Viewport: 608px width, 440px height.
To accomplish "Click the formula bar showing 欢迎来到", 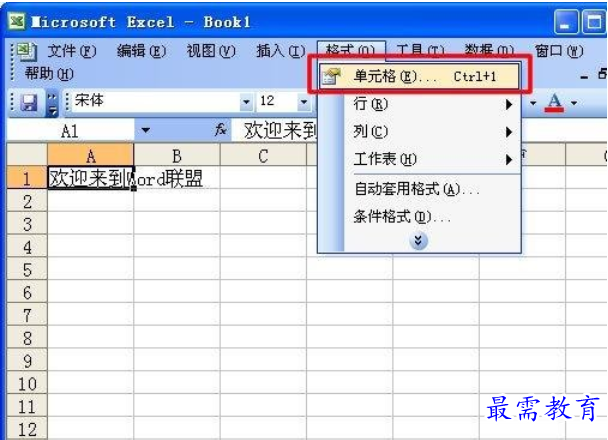I will [x=275, y=130].
